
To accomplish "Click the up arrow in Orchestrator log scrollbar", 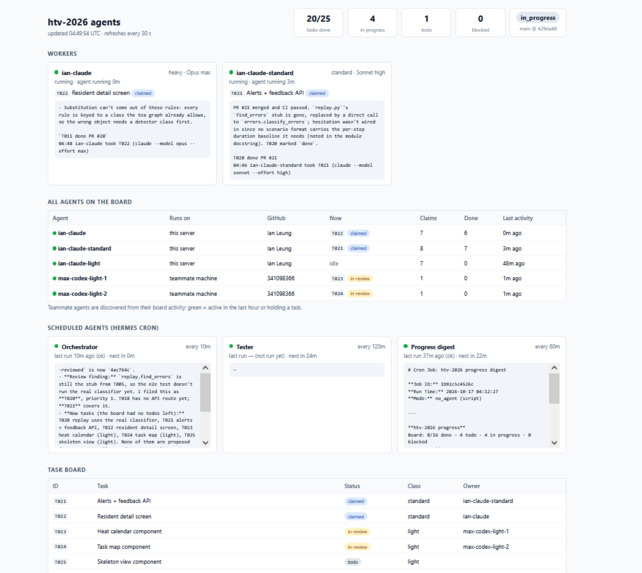I will click(x=206, y=368).
